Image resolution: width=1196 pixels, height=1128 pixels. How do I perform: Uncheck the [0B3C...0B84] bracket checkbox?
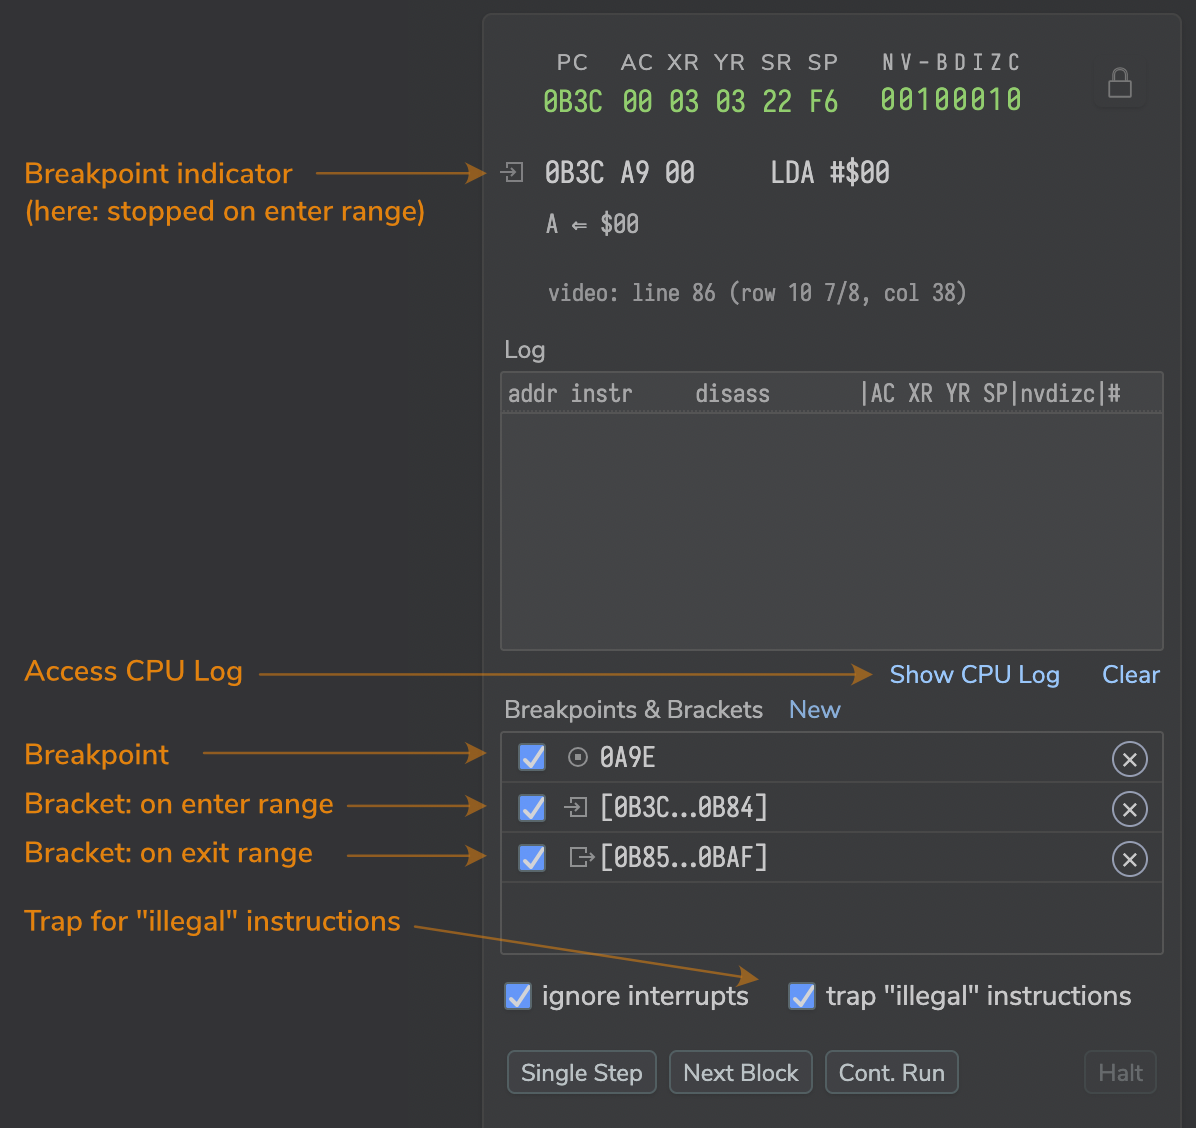click(532, 808)
